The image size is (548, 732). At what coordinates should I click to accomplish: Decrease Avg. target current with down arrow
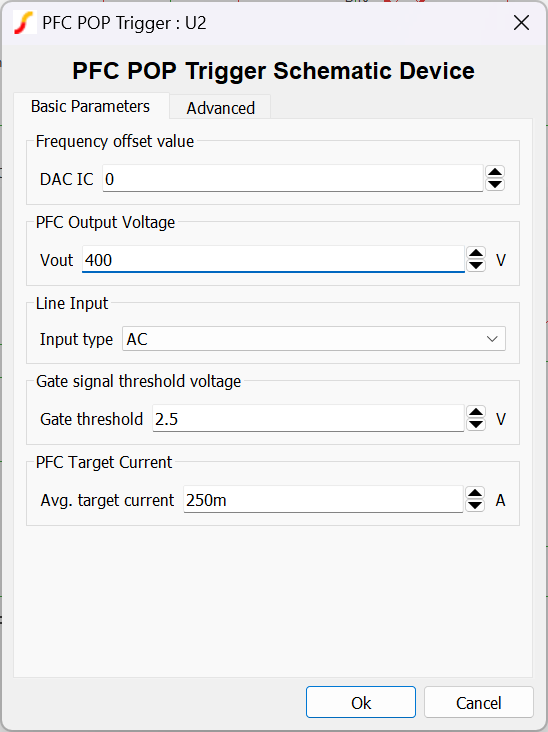pyautogui.click(x=475, y=505)
